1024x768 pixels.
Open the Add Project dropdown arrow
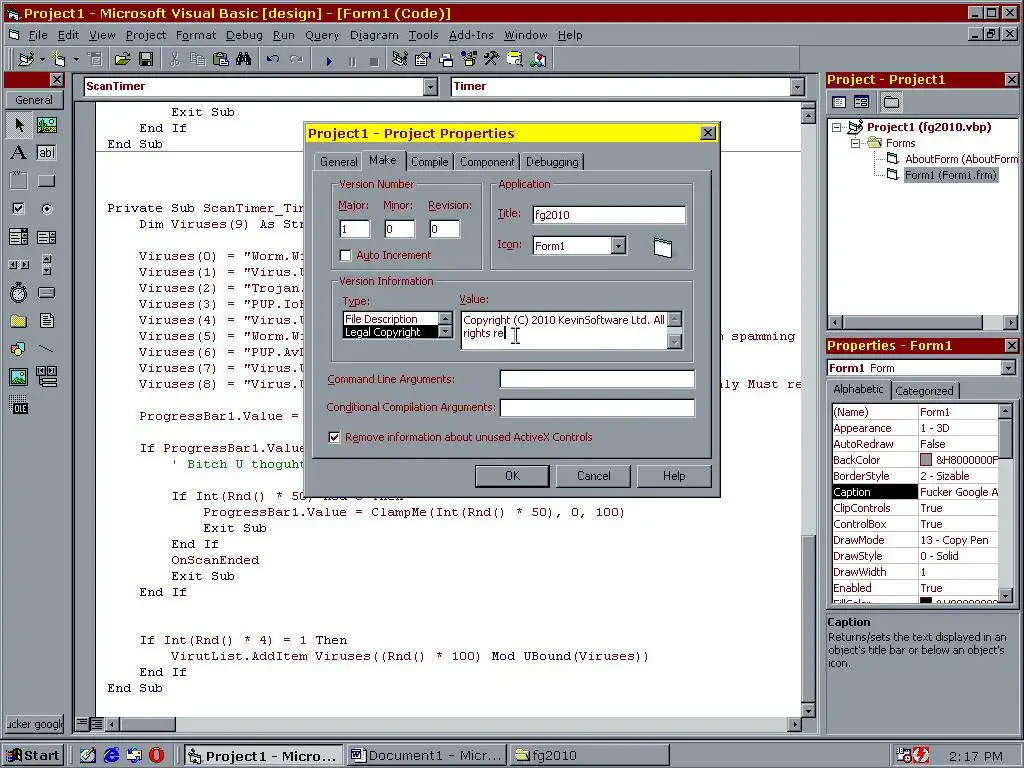[42, 60]
